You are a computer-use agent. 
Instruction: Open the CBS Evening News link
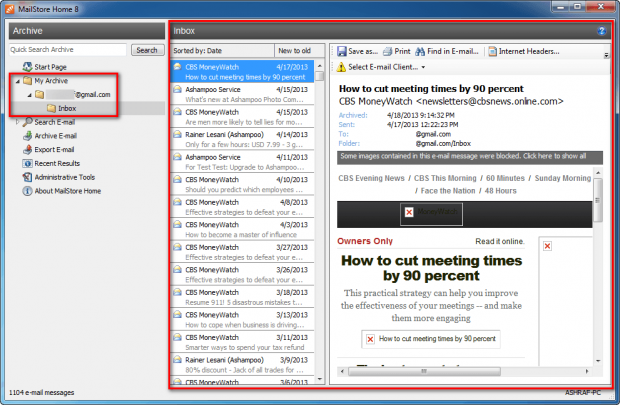371,178
